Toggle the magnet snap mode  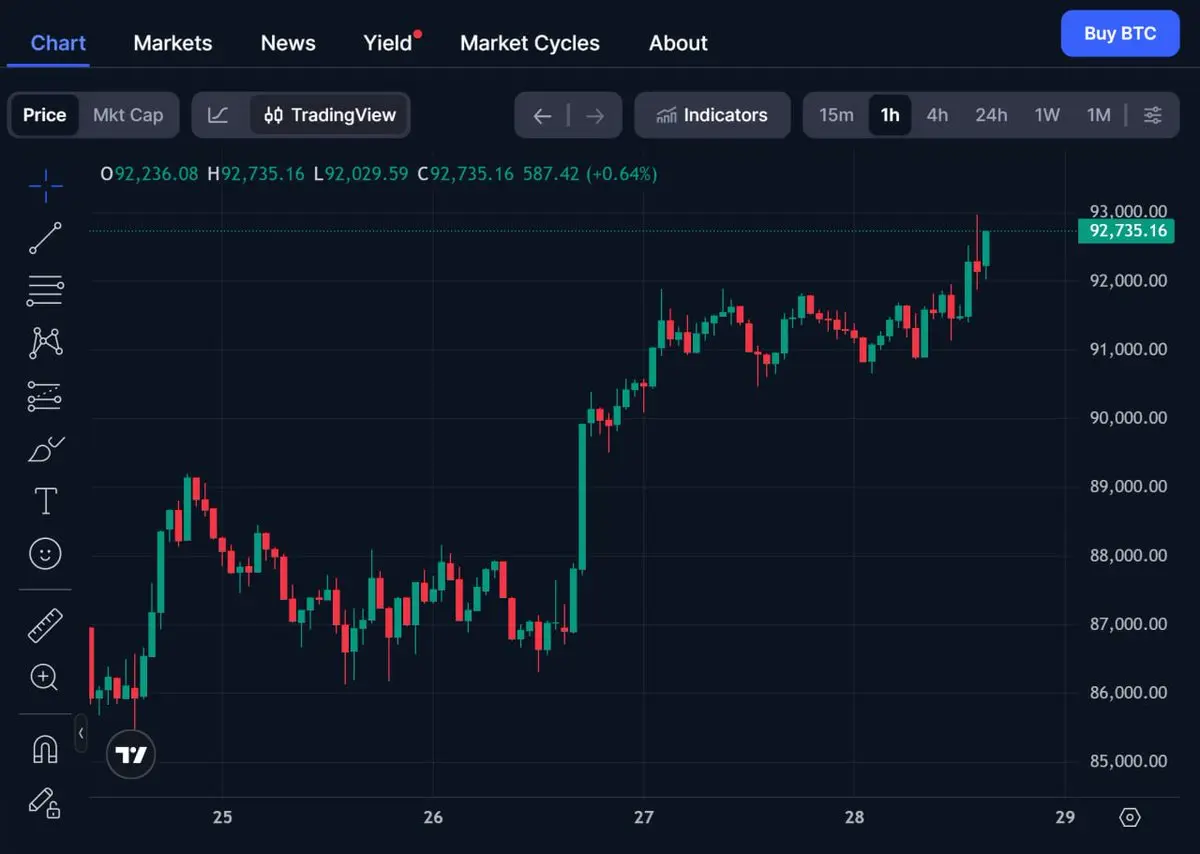[x=45, y=748]
